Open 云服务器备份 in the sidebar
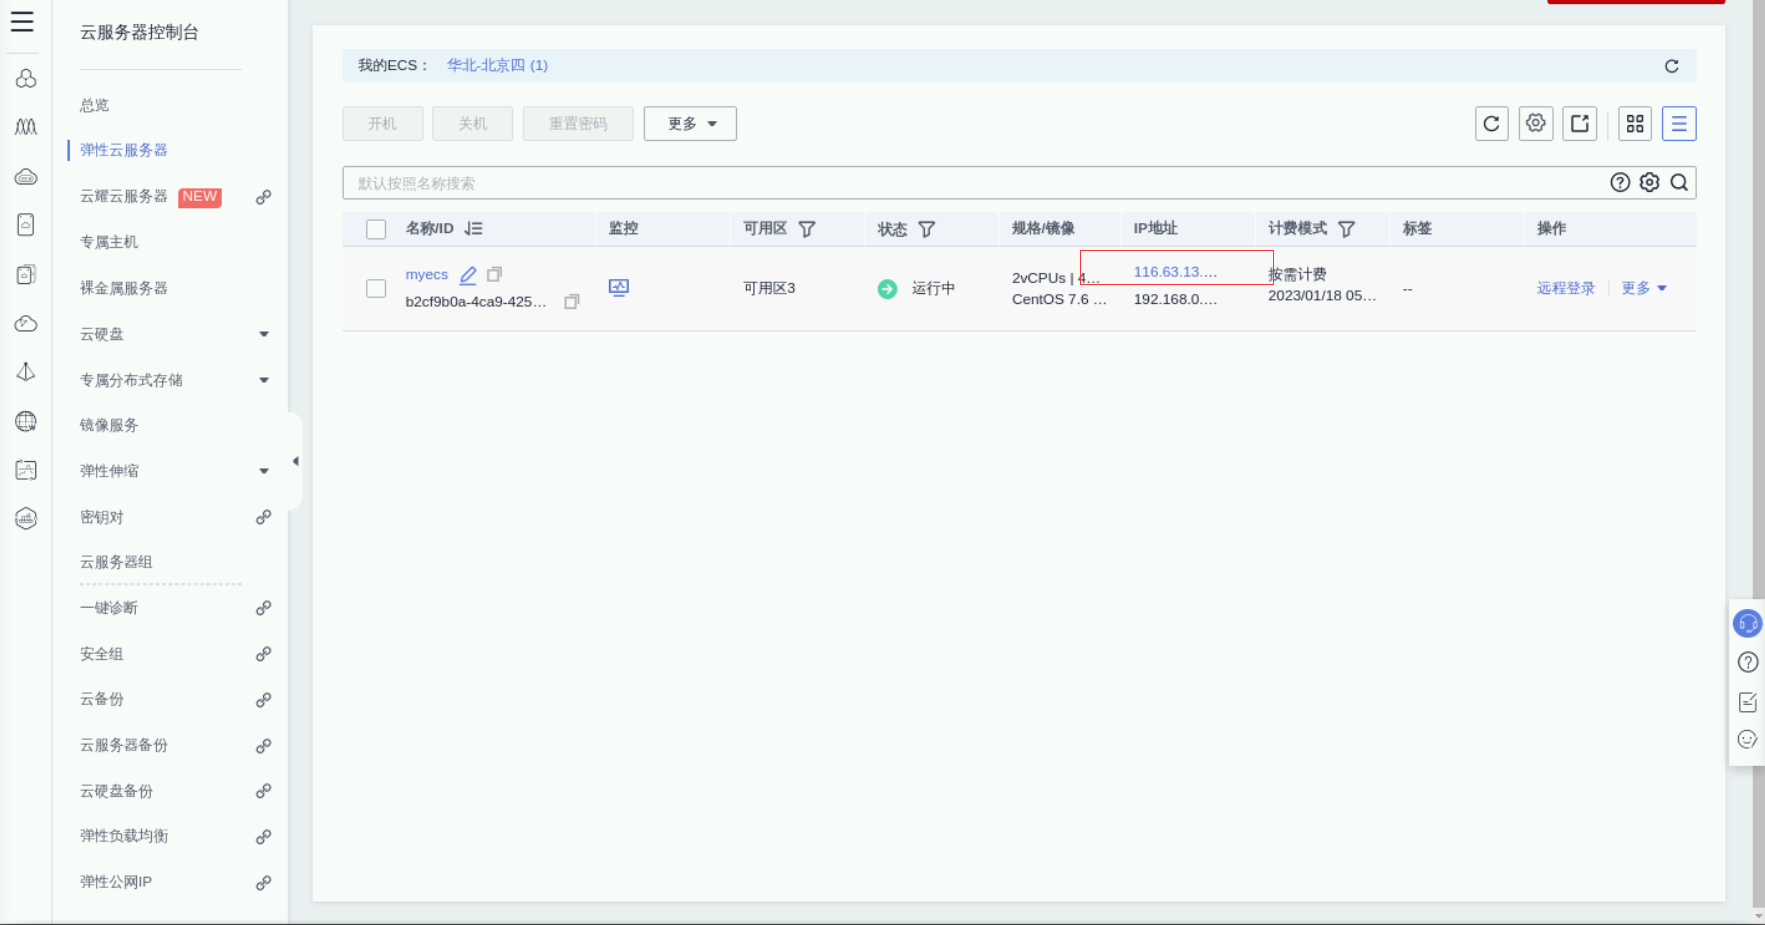Screen dimensions: 1765x925 (x=124, y=745)
